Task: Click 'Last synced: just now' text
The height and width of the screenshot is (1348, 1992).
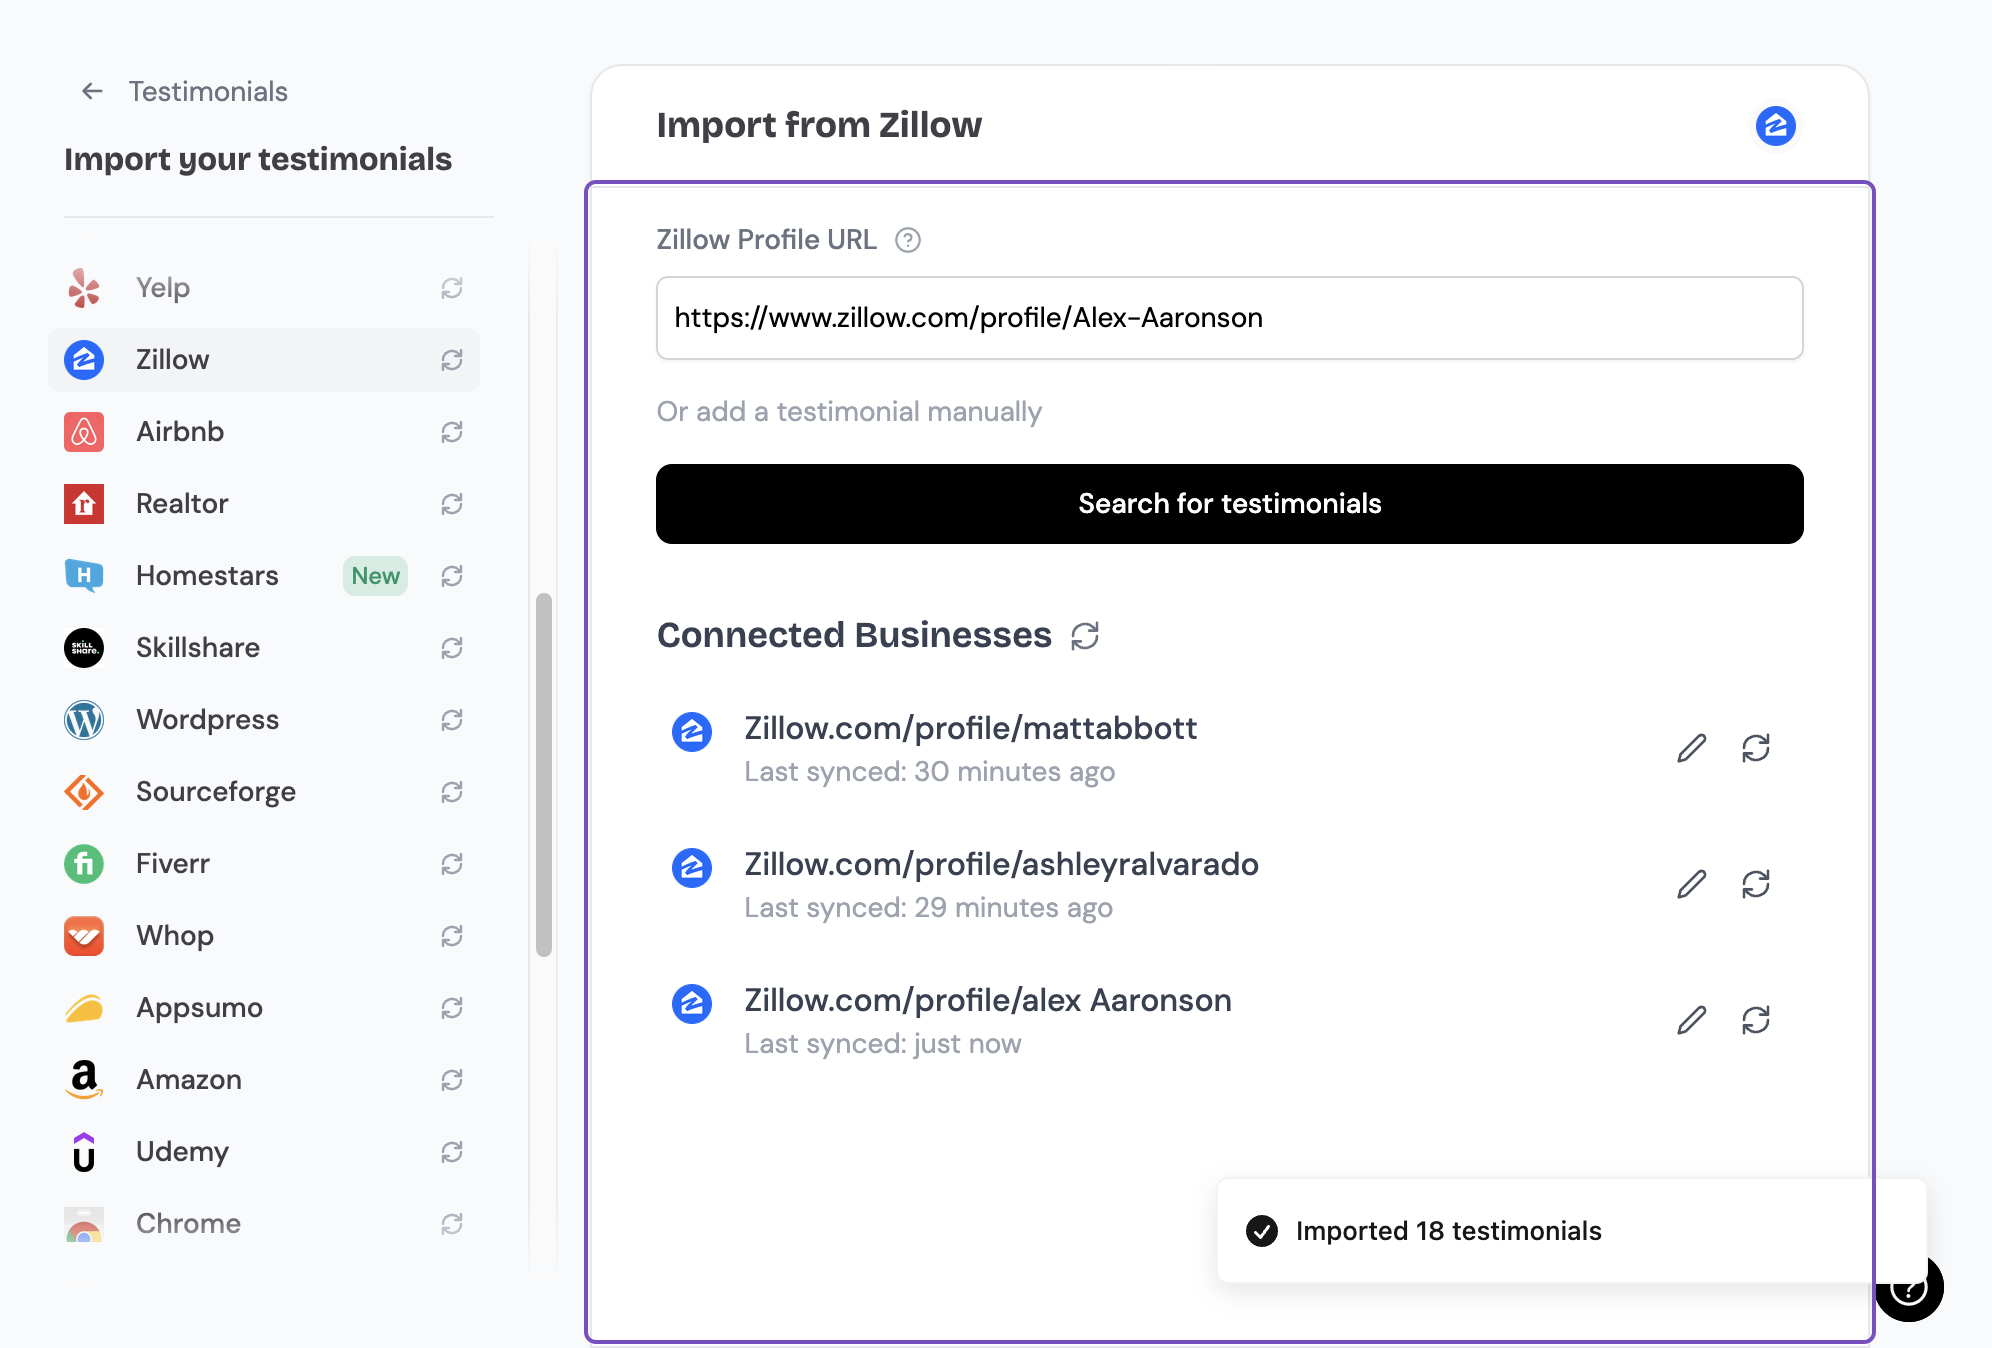Action: (x=882, y=1044)
